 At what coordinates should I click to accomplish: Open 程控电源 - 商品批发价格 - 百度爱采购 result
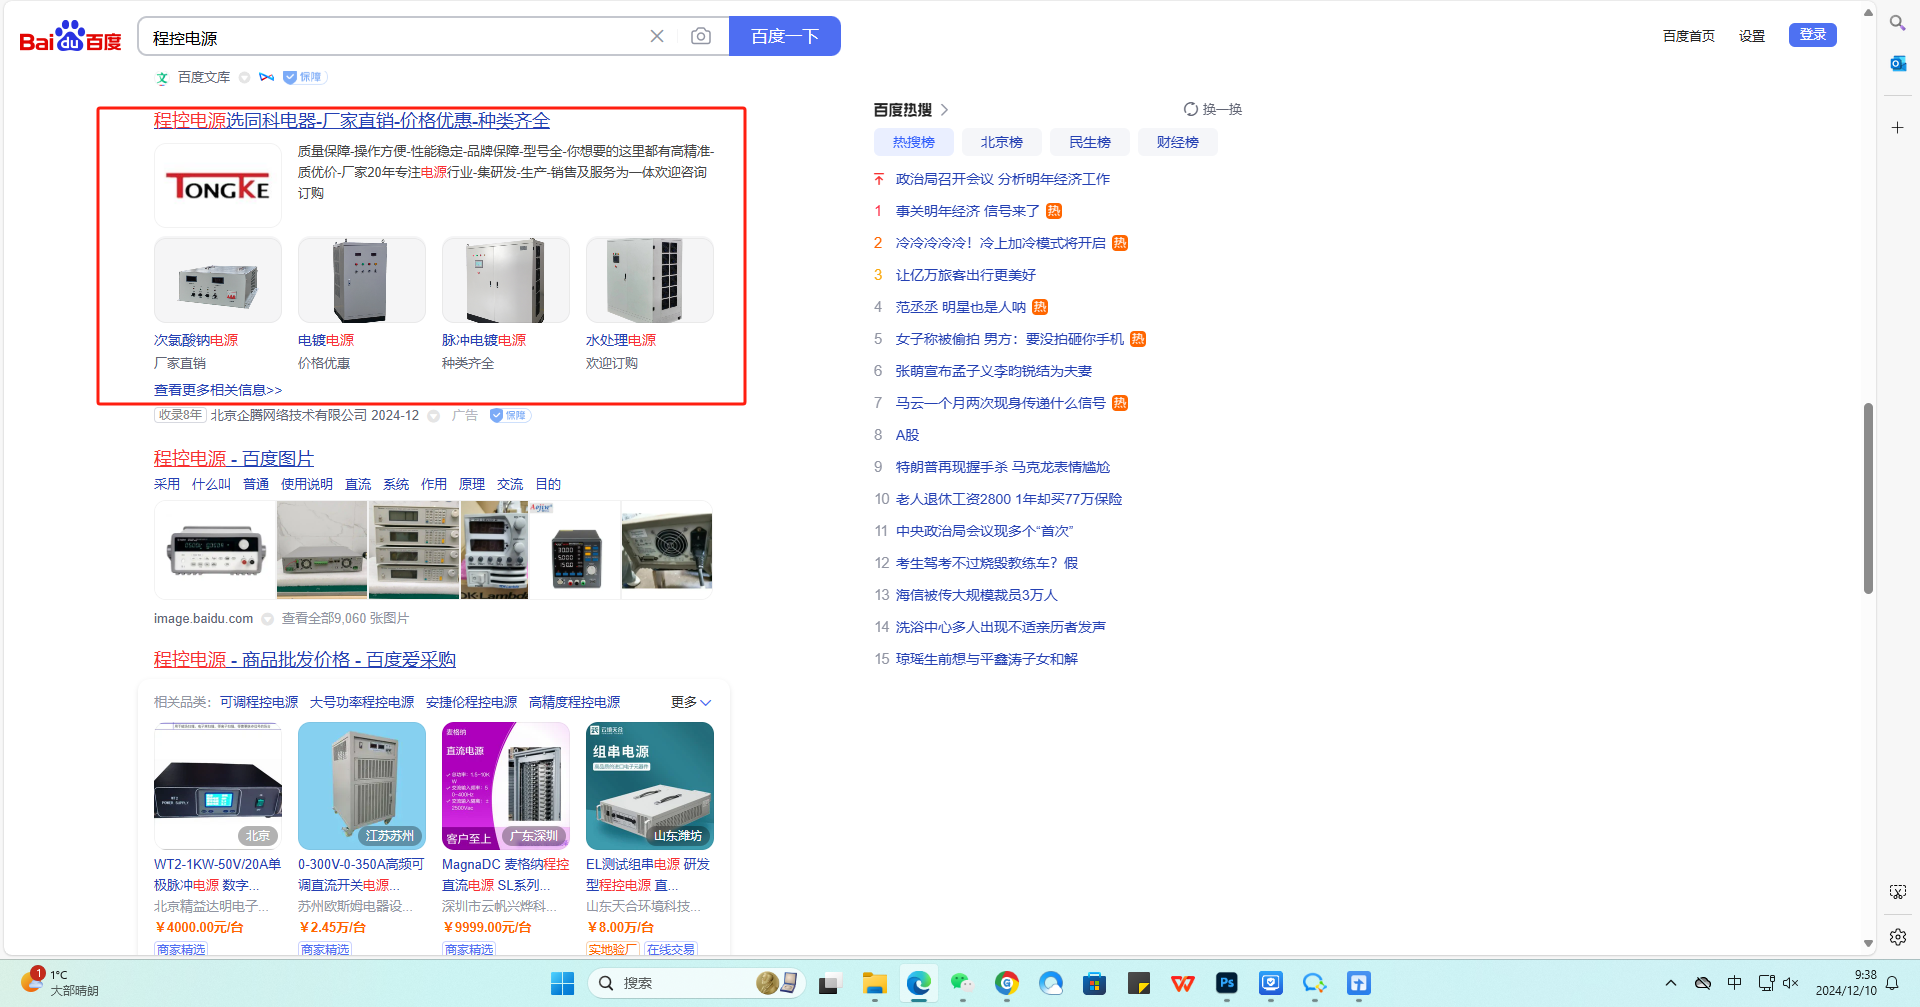(x=305, y=660)
